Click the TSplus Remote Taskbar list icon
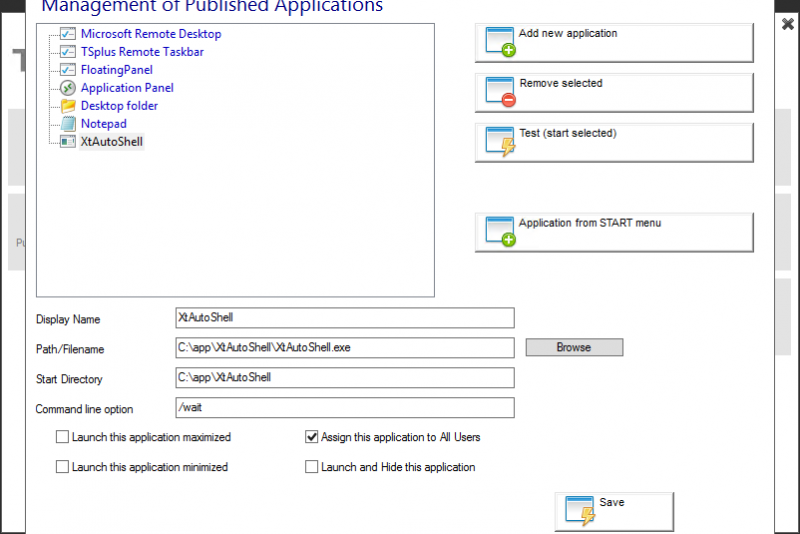The image size is (800, 534). click(x=68, y=52)
